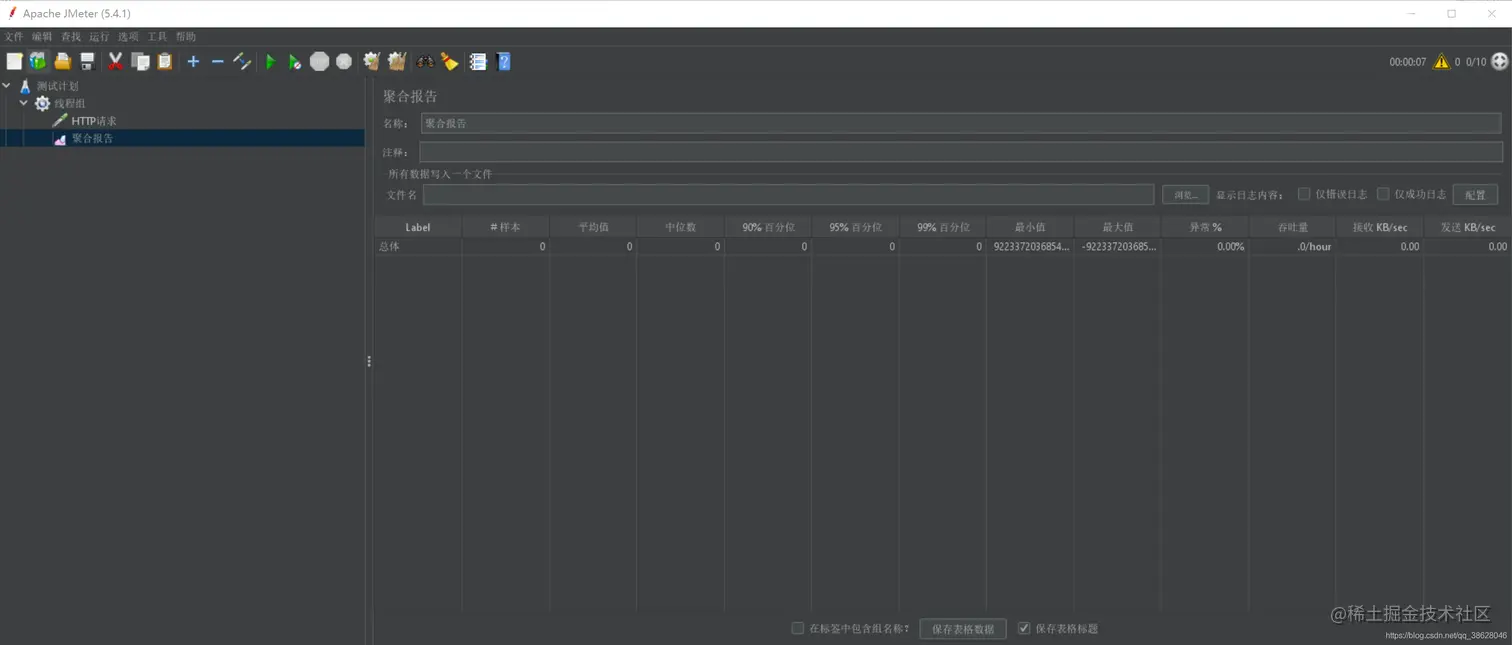Click the gear icon of 线程组
The image size is (1512, 645).
pos(42,103)
